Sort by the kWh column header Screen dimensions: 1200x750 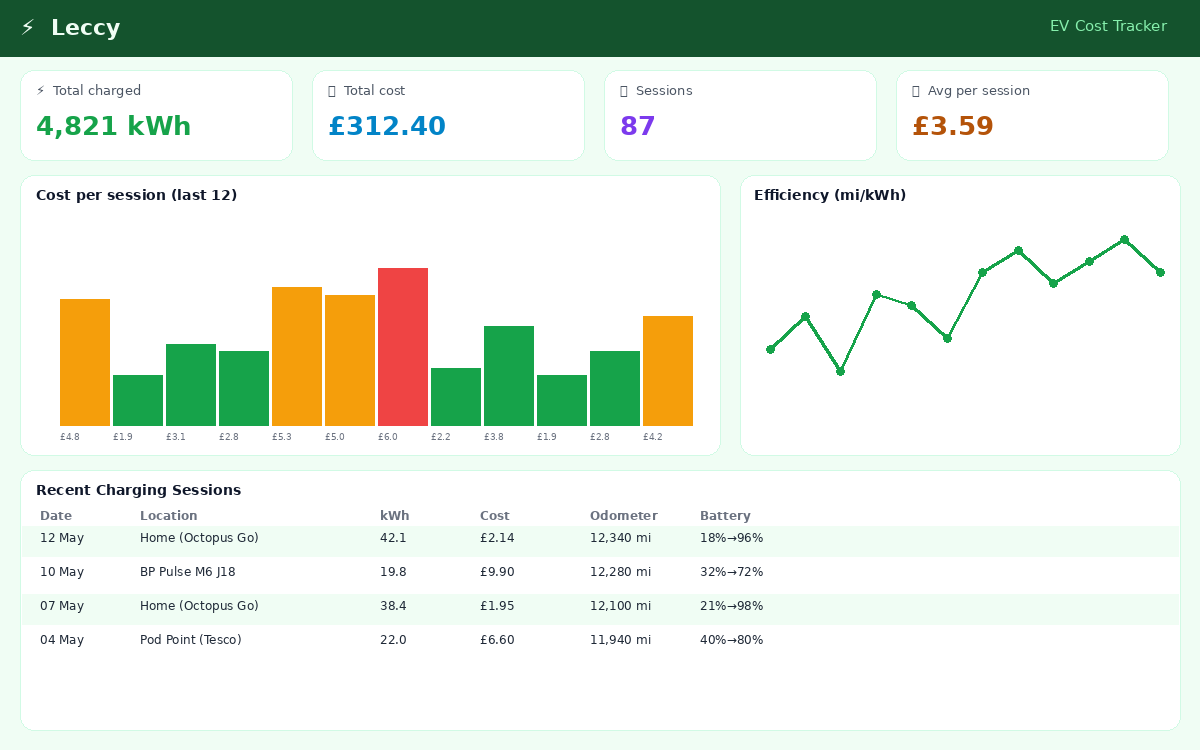tap(395, 516)
